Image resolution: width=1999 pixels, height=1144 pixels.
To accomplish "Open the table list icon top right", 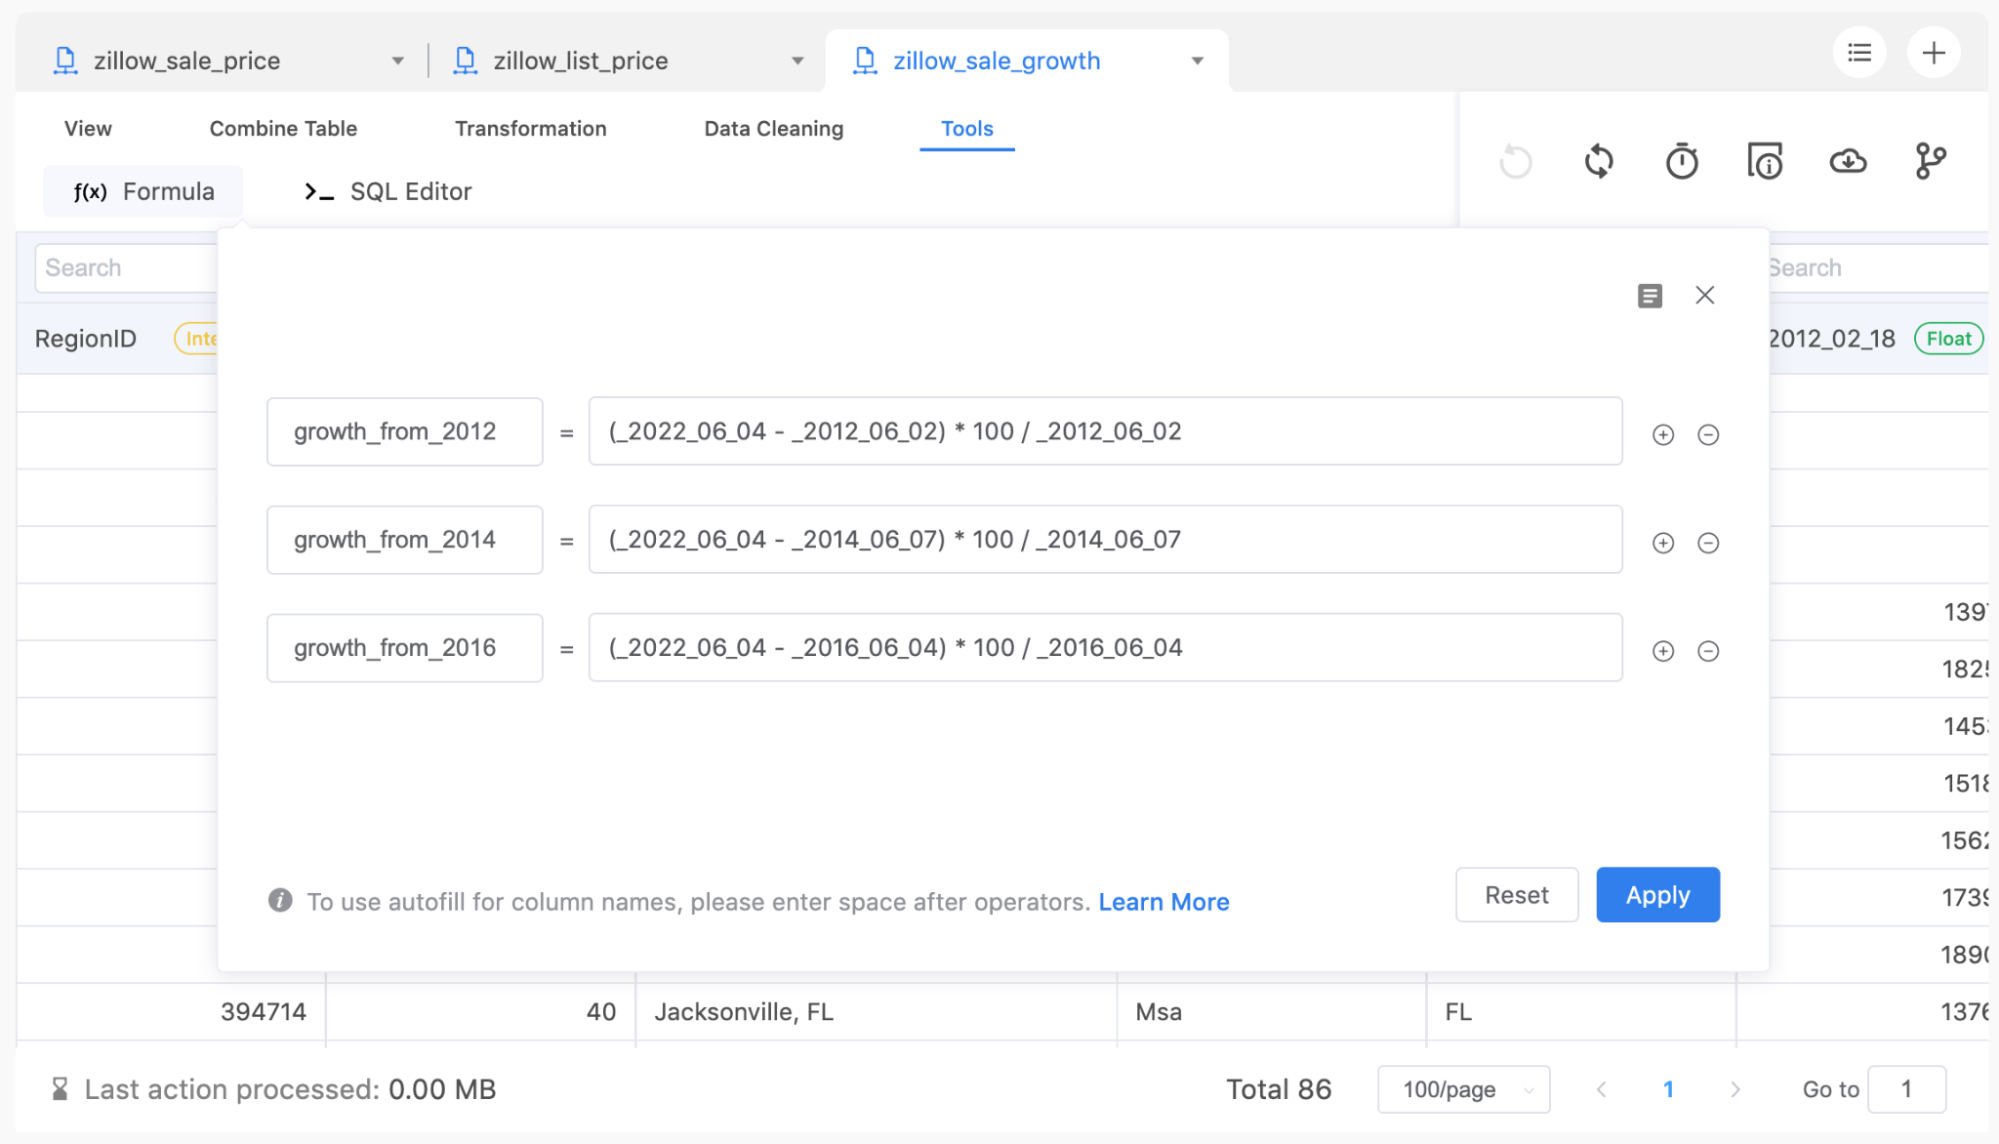I will tap(1859, 53).
